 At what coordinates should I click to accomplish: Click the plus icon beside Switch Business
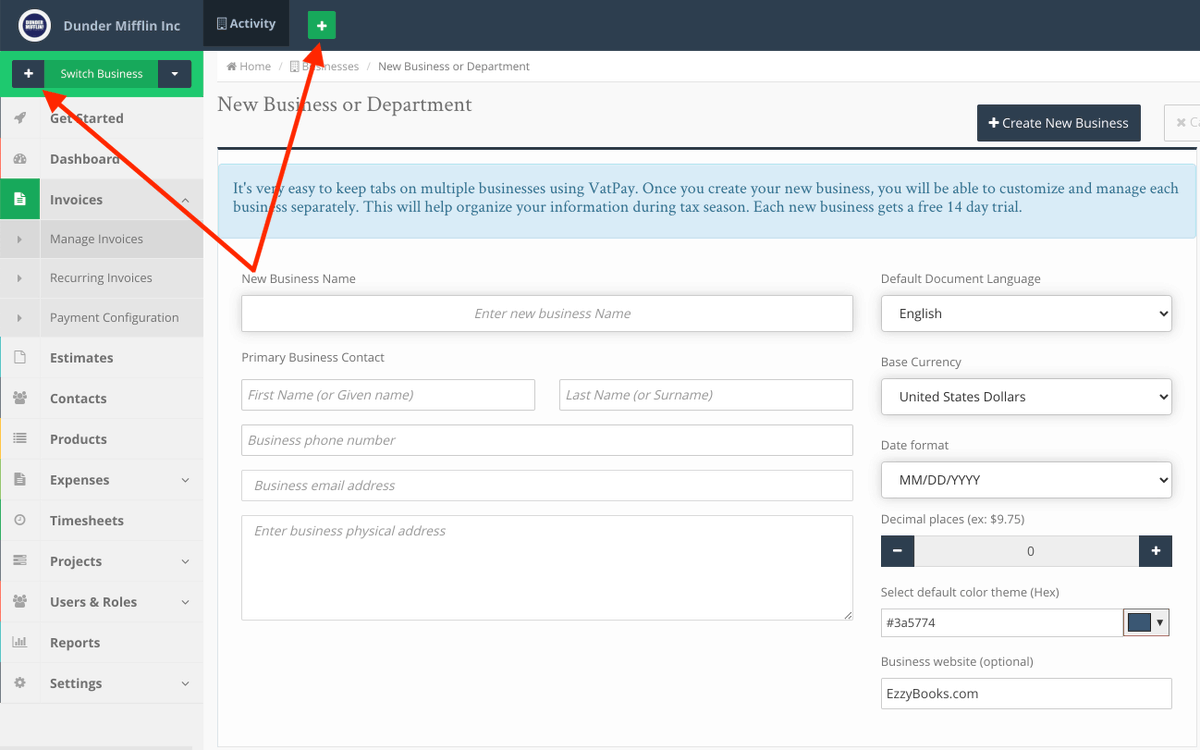coord(28,74)
